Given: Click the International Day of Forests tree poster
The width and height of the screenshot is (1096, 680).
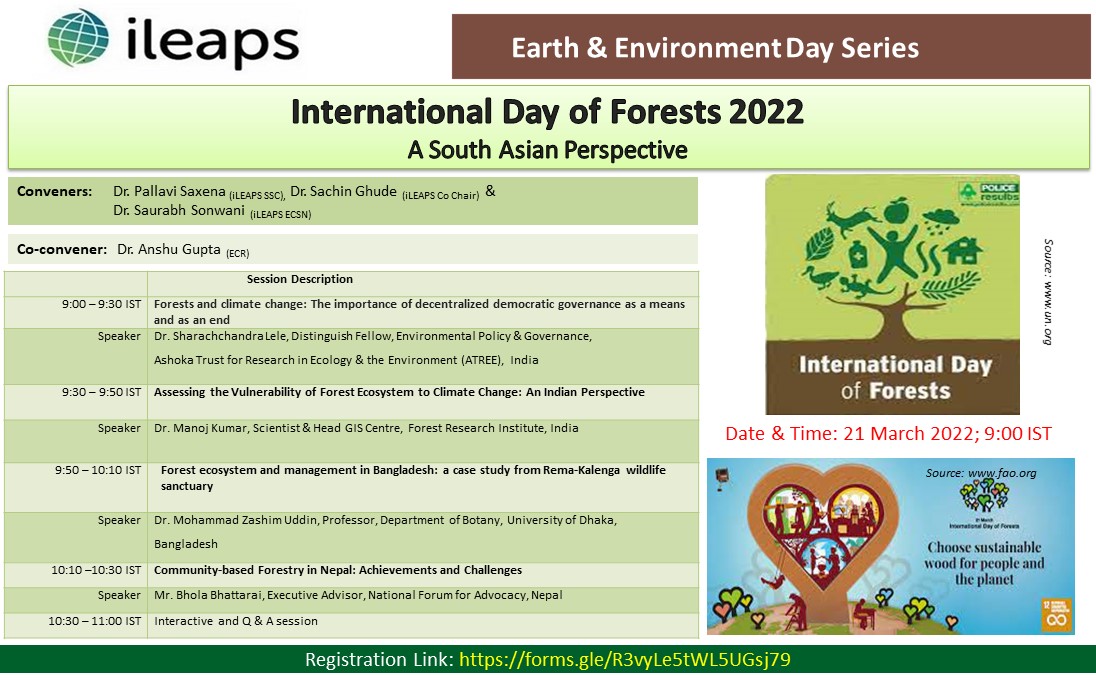Looking at the screenshot, I should [893, 294].
